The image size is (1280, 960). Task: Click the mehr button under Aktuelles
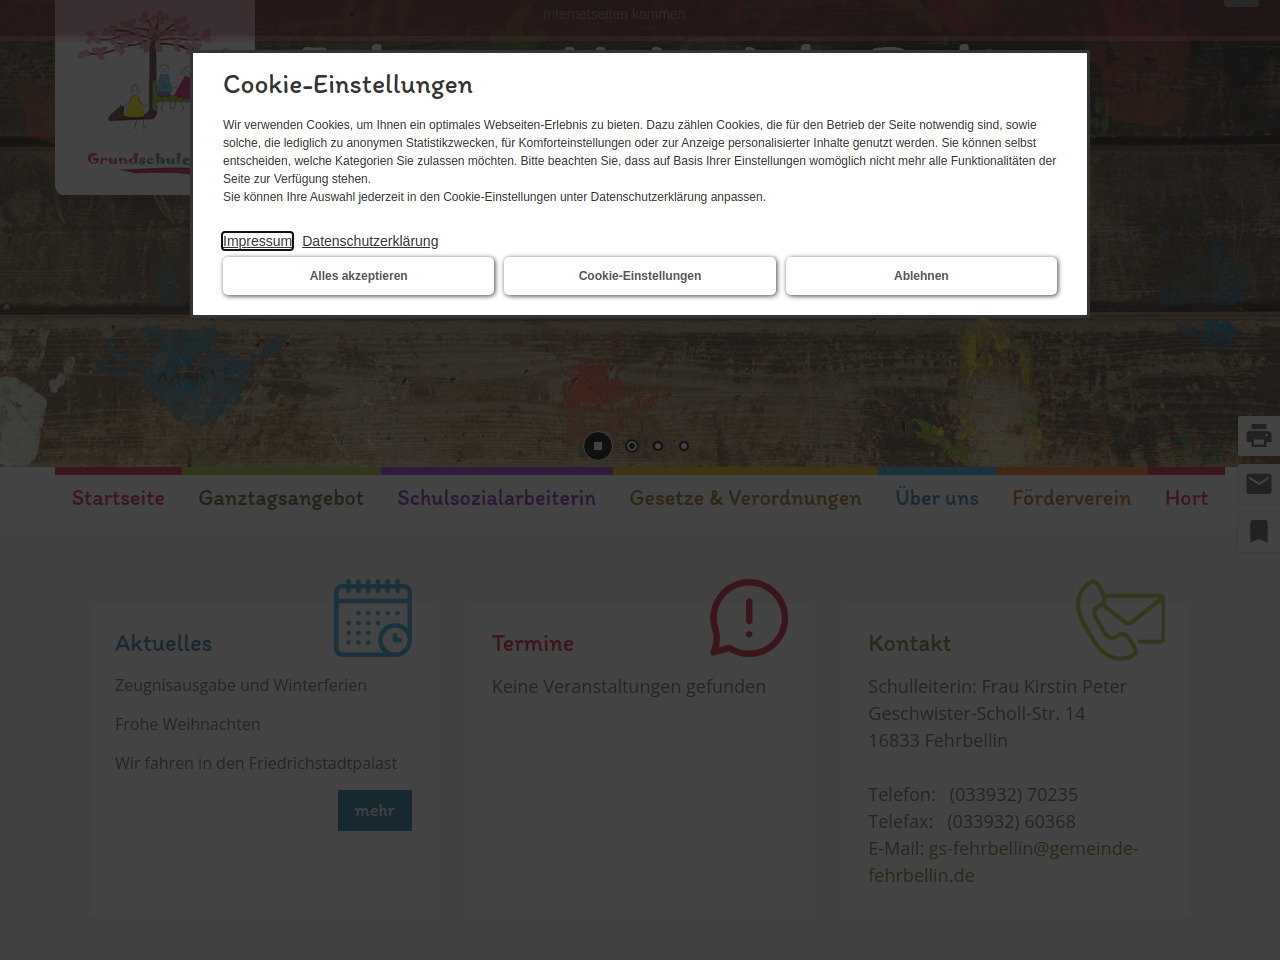[x=375, y=811]
